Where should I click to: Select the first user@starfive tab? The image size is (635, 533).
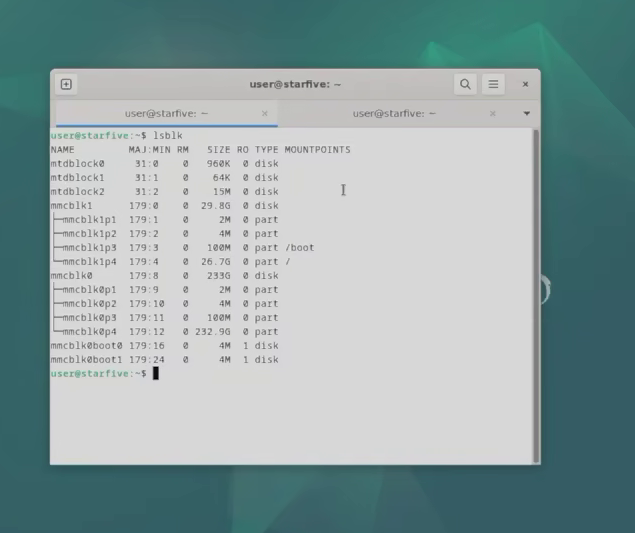(166, 114)
